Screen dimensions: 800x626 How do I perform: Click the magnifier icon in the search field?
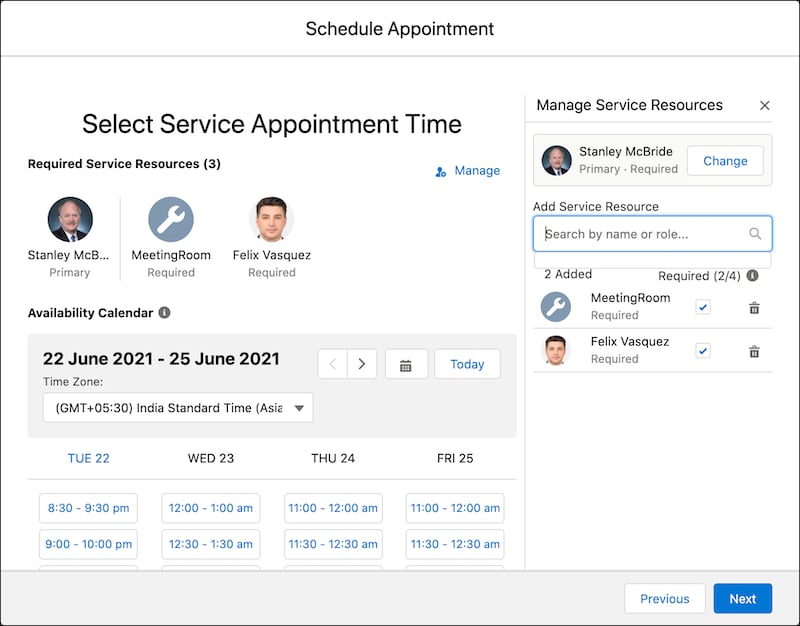755,234
